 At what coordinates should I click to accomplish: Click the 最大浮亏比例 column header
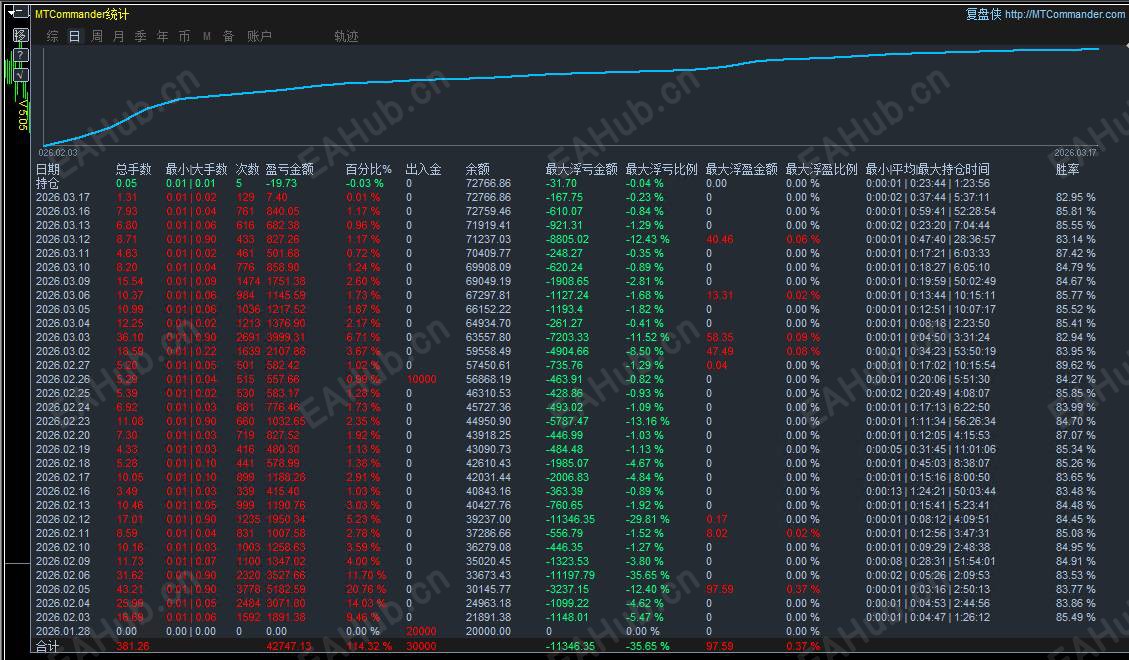click(x=661, y=169)
